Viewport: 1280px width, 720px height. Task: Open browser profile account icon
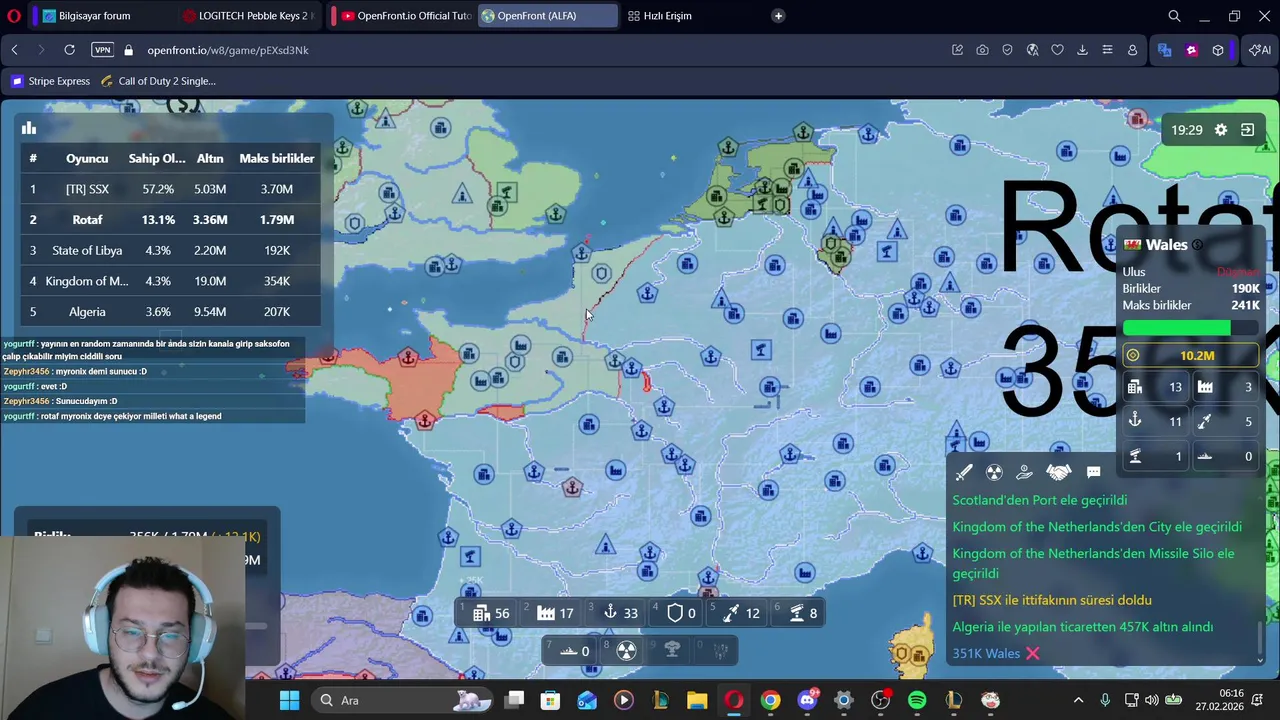coord(1132,50)
